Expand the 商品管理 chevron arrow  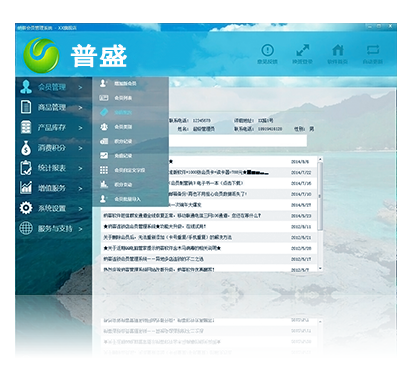click(x=80, y=108)
